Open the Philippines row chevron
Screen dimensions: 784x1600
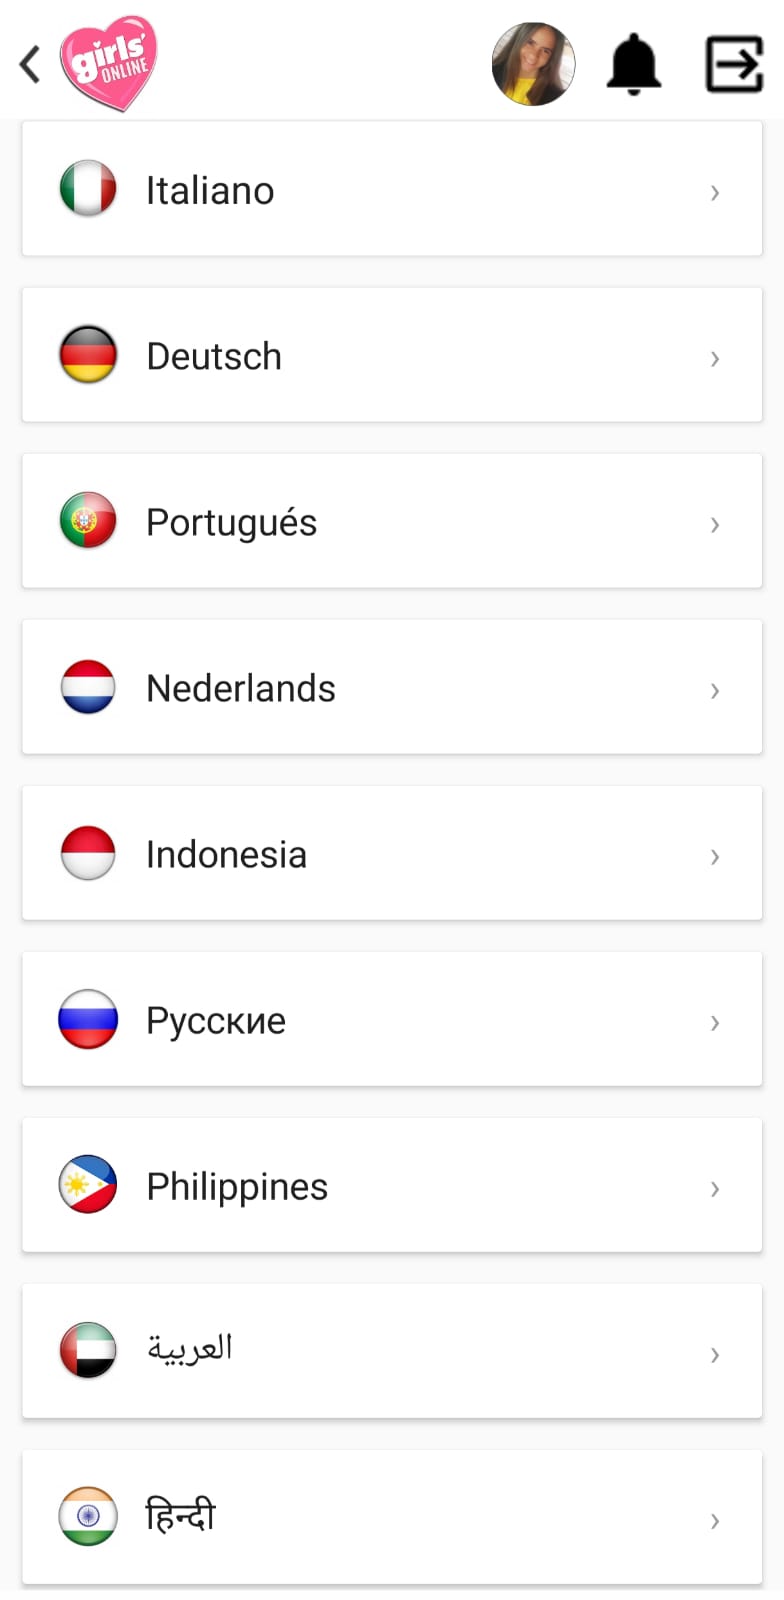point(714,1188)
